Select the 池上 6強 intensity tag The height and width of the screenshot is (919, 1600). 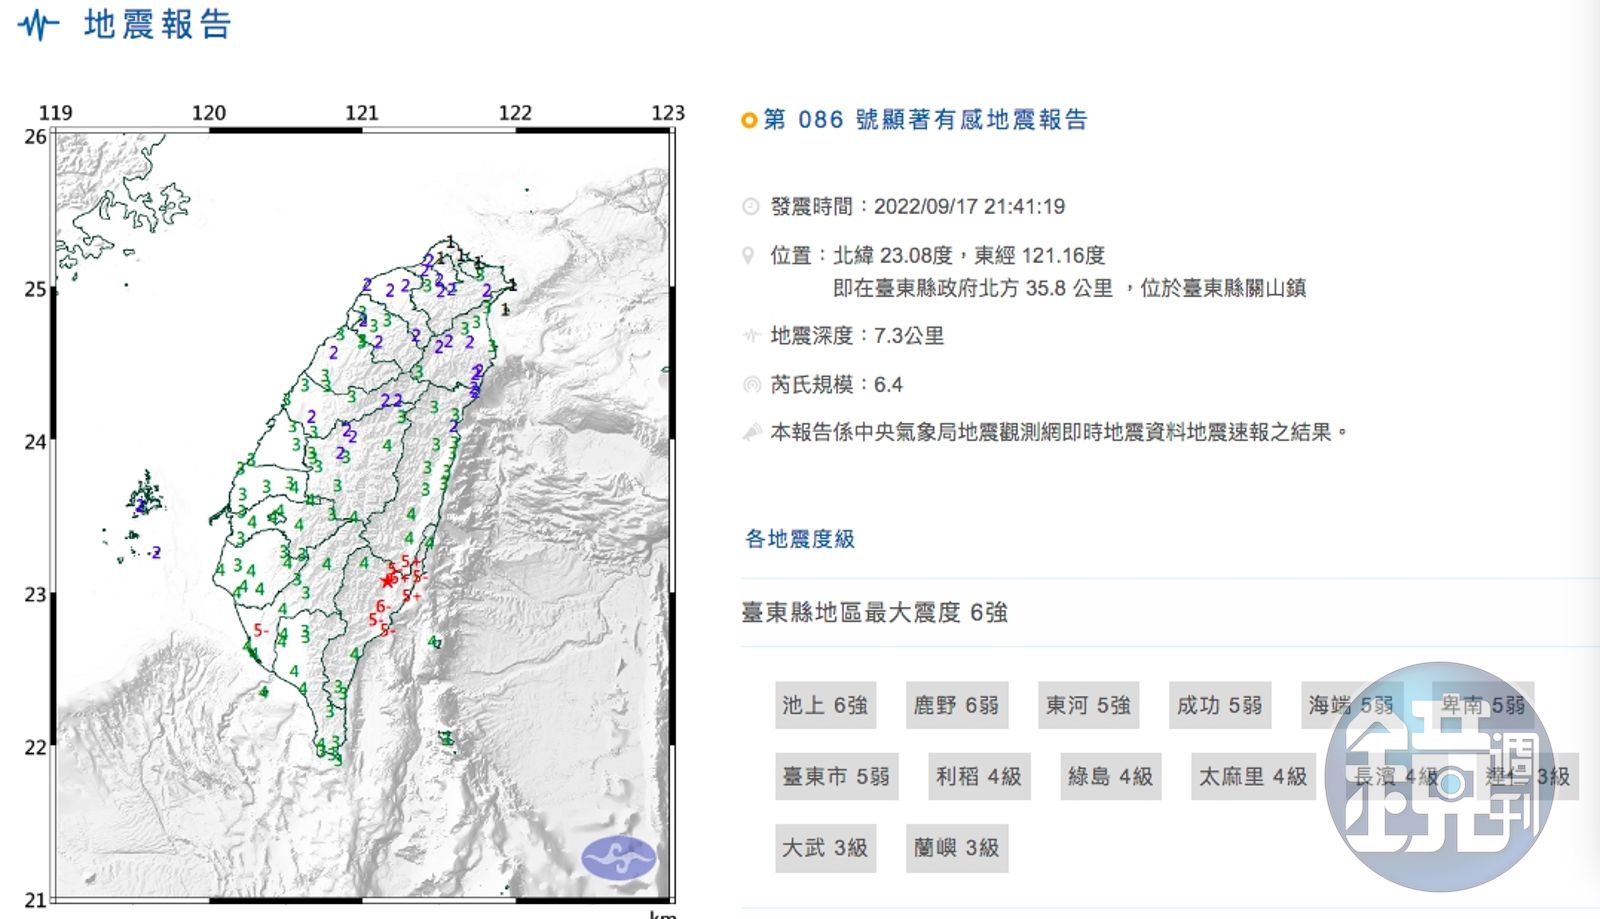(x=825, y=706)
